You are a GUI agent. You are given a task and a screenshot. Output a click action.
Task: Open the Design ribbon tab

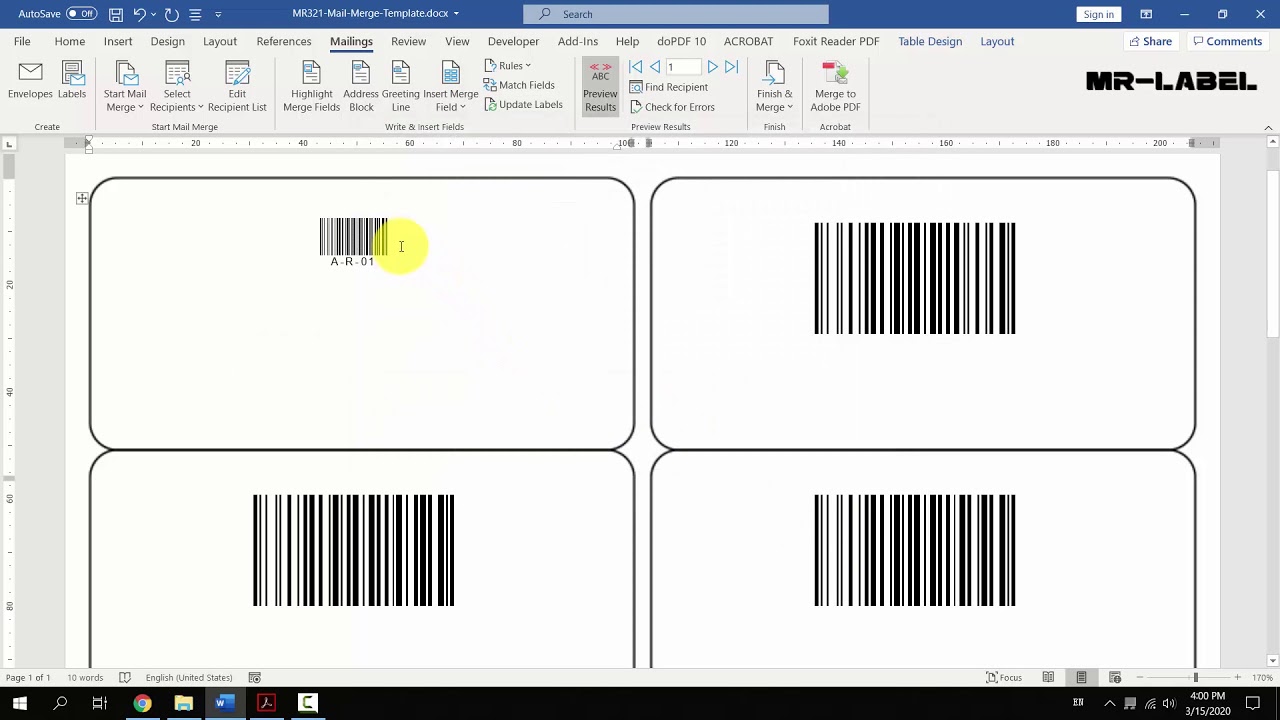(x=168, y=41)
